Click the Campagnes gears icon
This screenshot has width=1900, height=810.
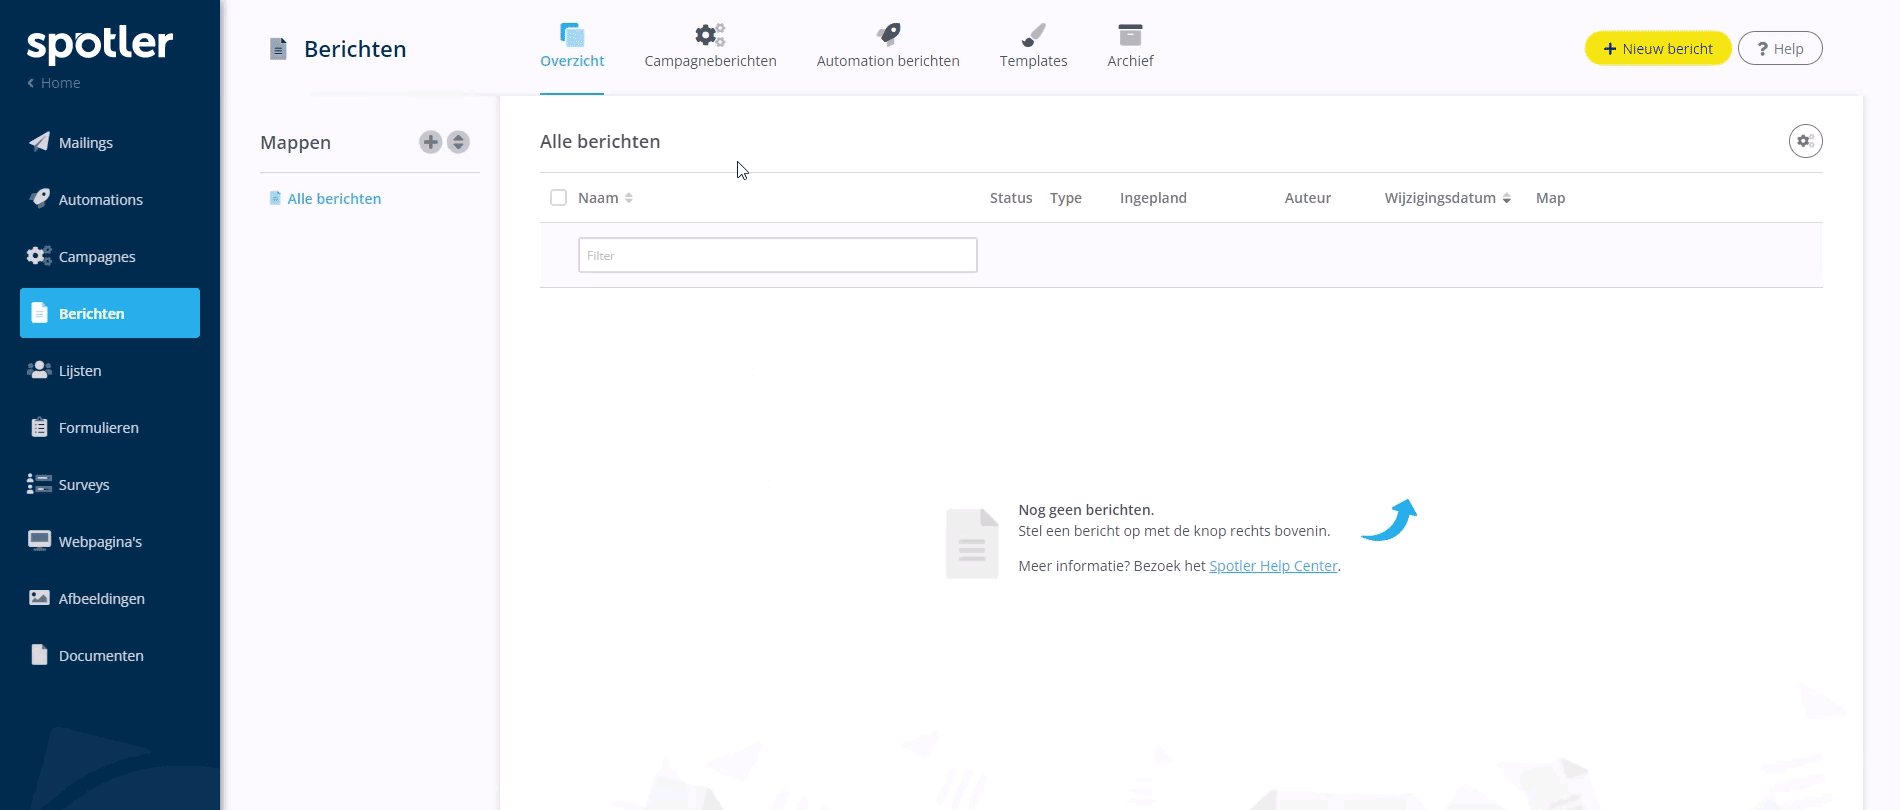coord(39,255)
